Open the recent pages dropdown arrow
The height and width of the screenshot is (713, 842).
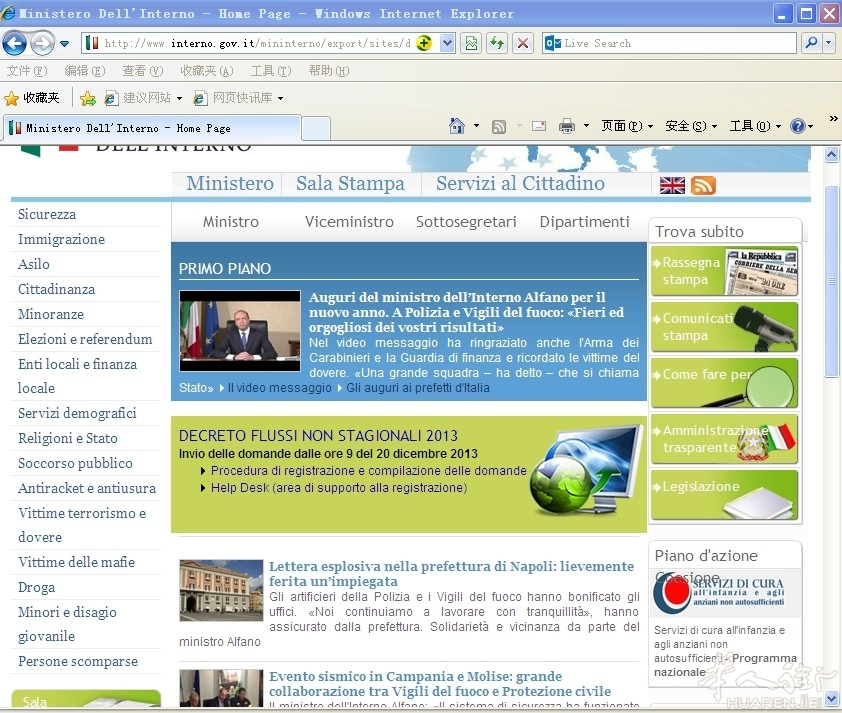[64, 43]
